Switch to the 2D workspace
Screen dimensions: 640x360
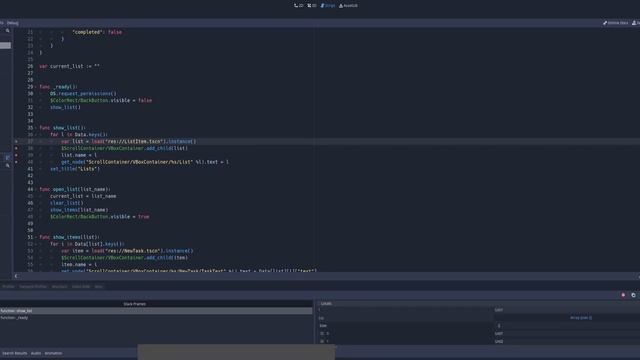pyautogui.click(x=299, y=6)
